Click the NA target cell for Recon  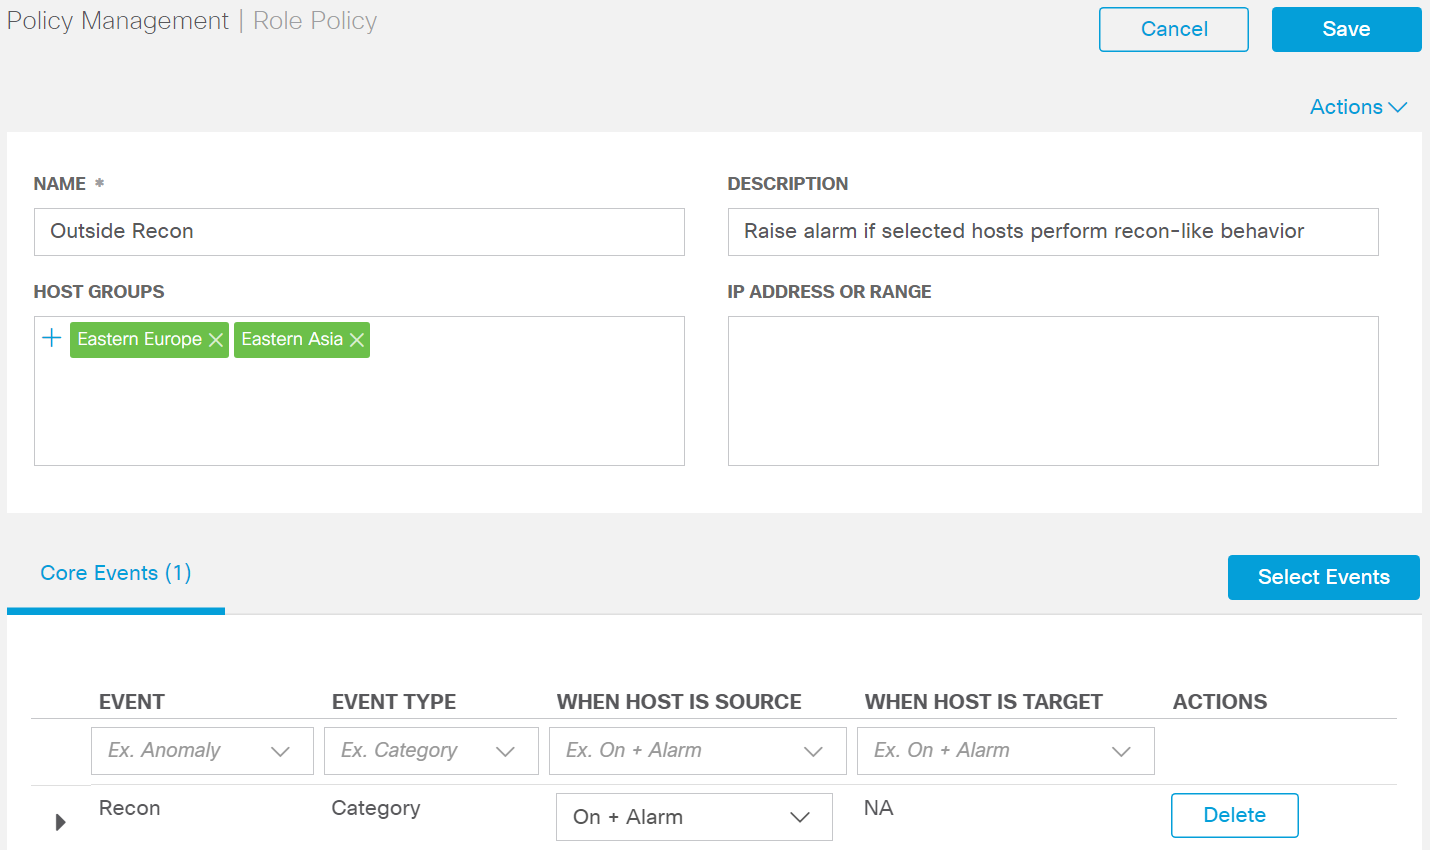878,808
